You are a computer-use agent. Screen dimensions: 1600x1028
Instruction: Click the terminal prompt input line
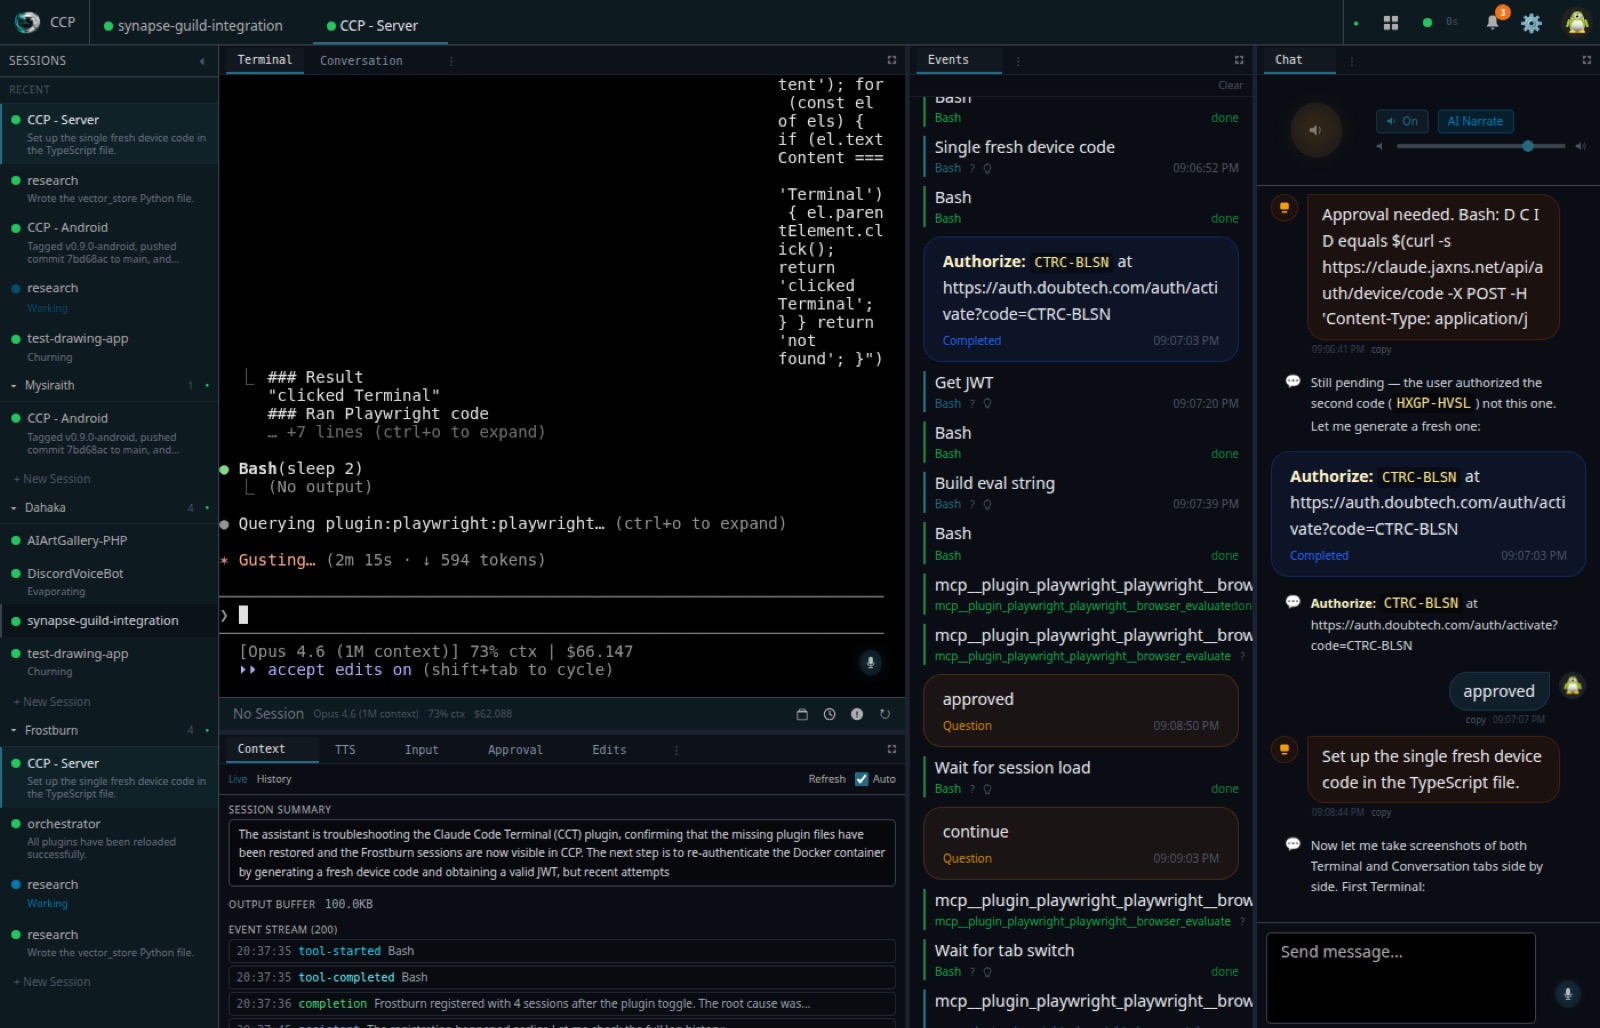pyautogui.click(x=552, y=615)
